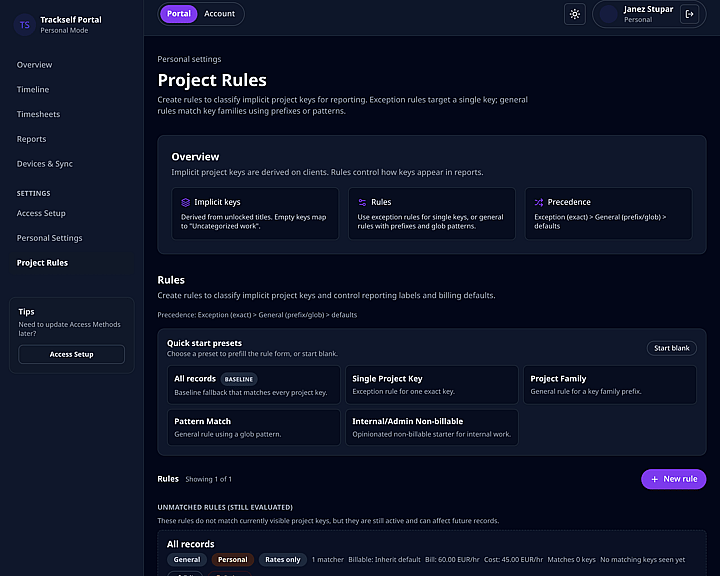This screenshot has width=720, height=576.
Task: Open Overview in sidebar
Action: (34, 65)
